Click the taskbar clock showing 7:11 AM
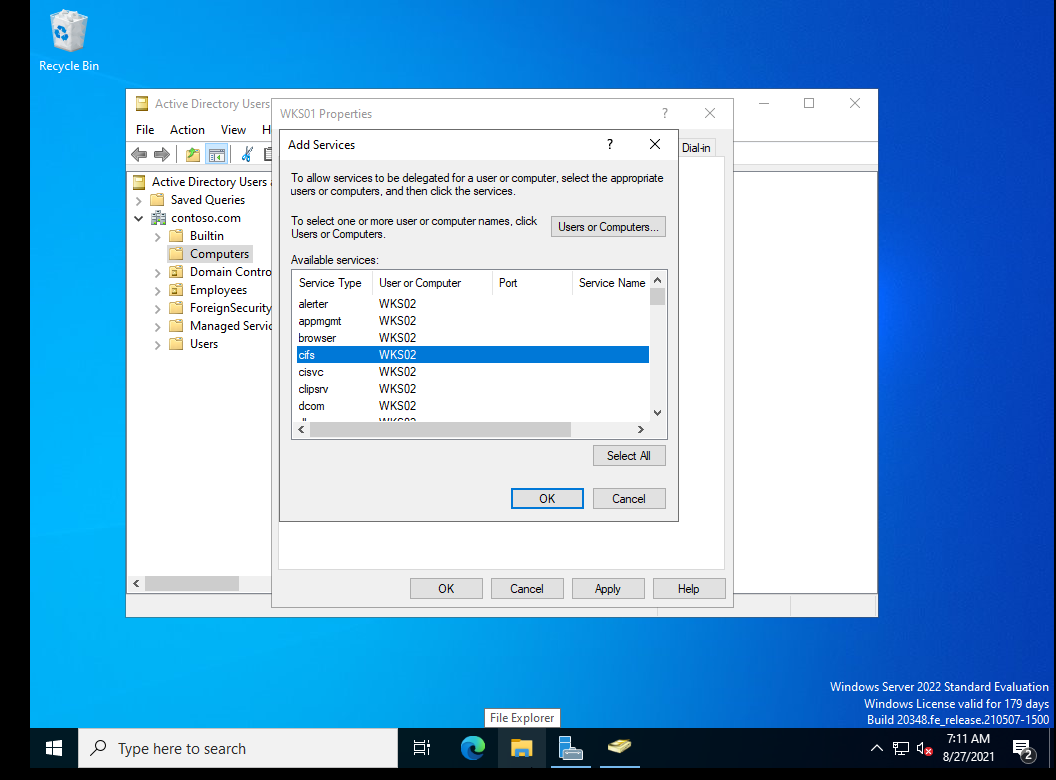 tap(968, 748)
